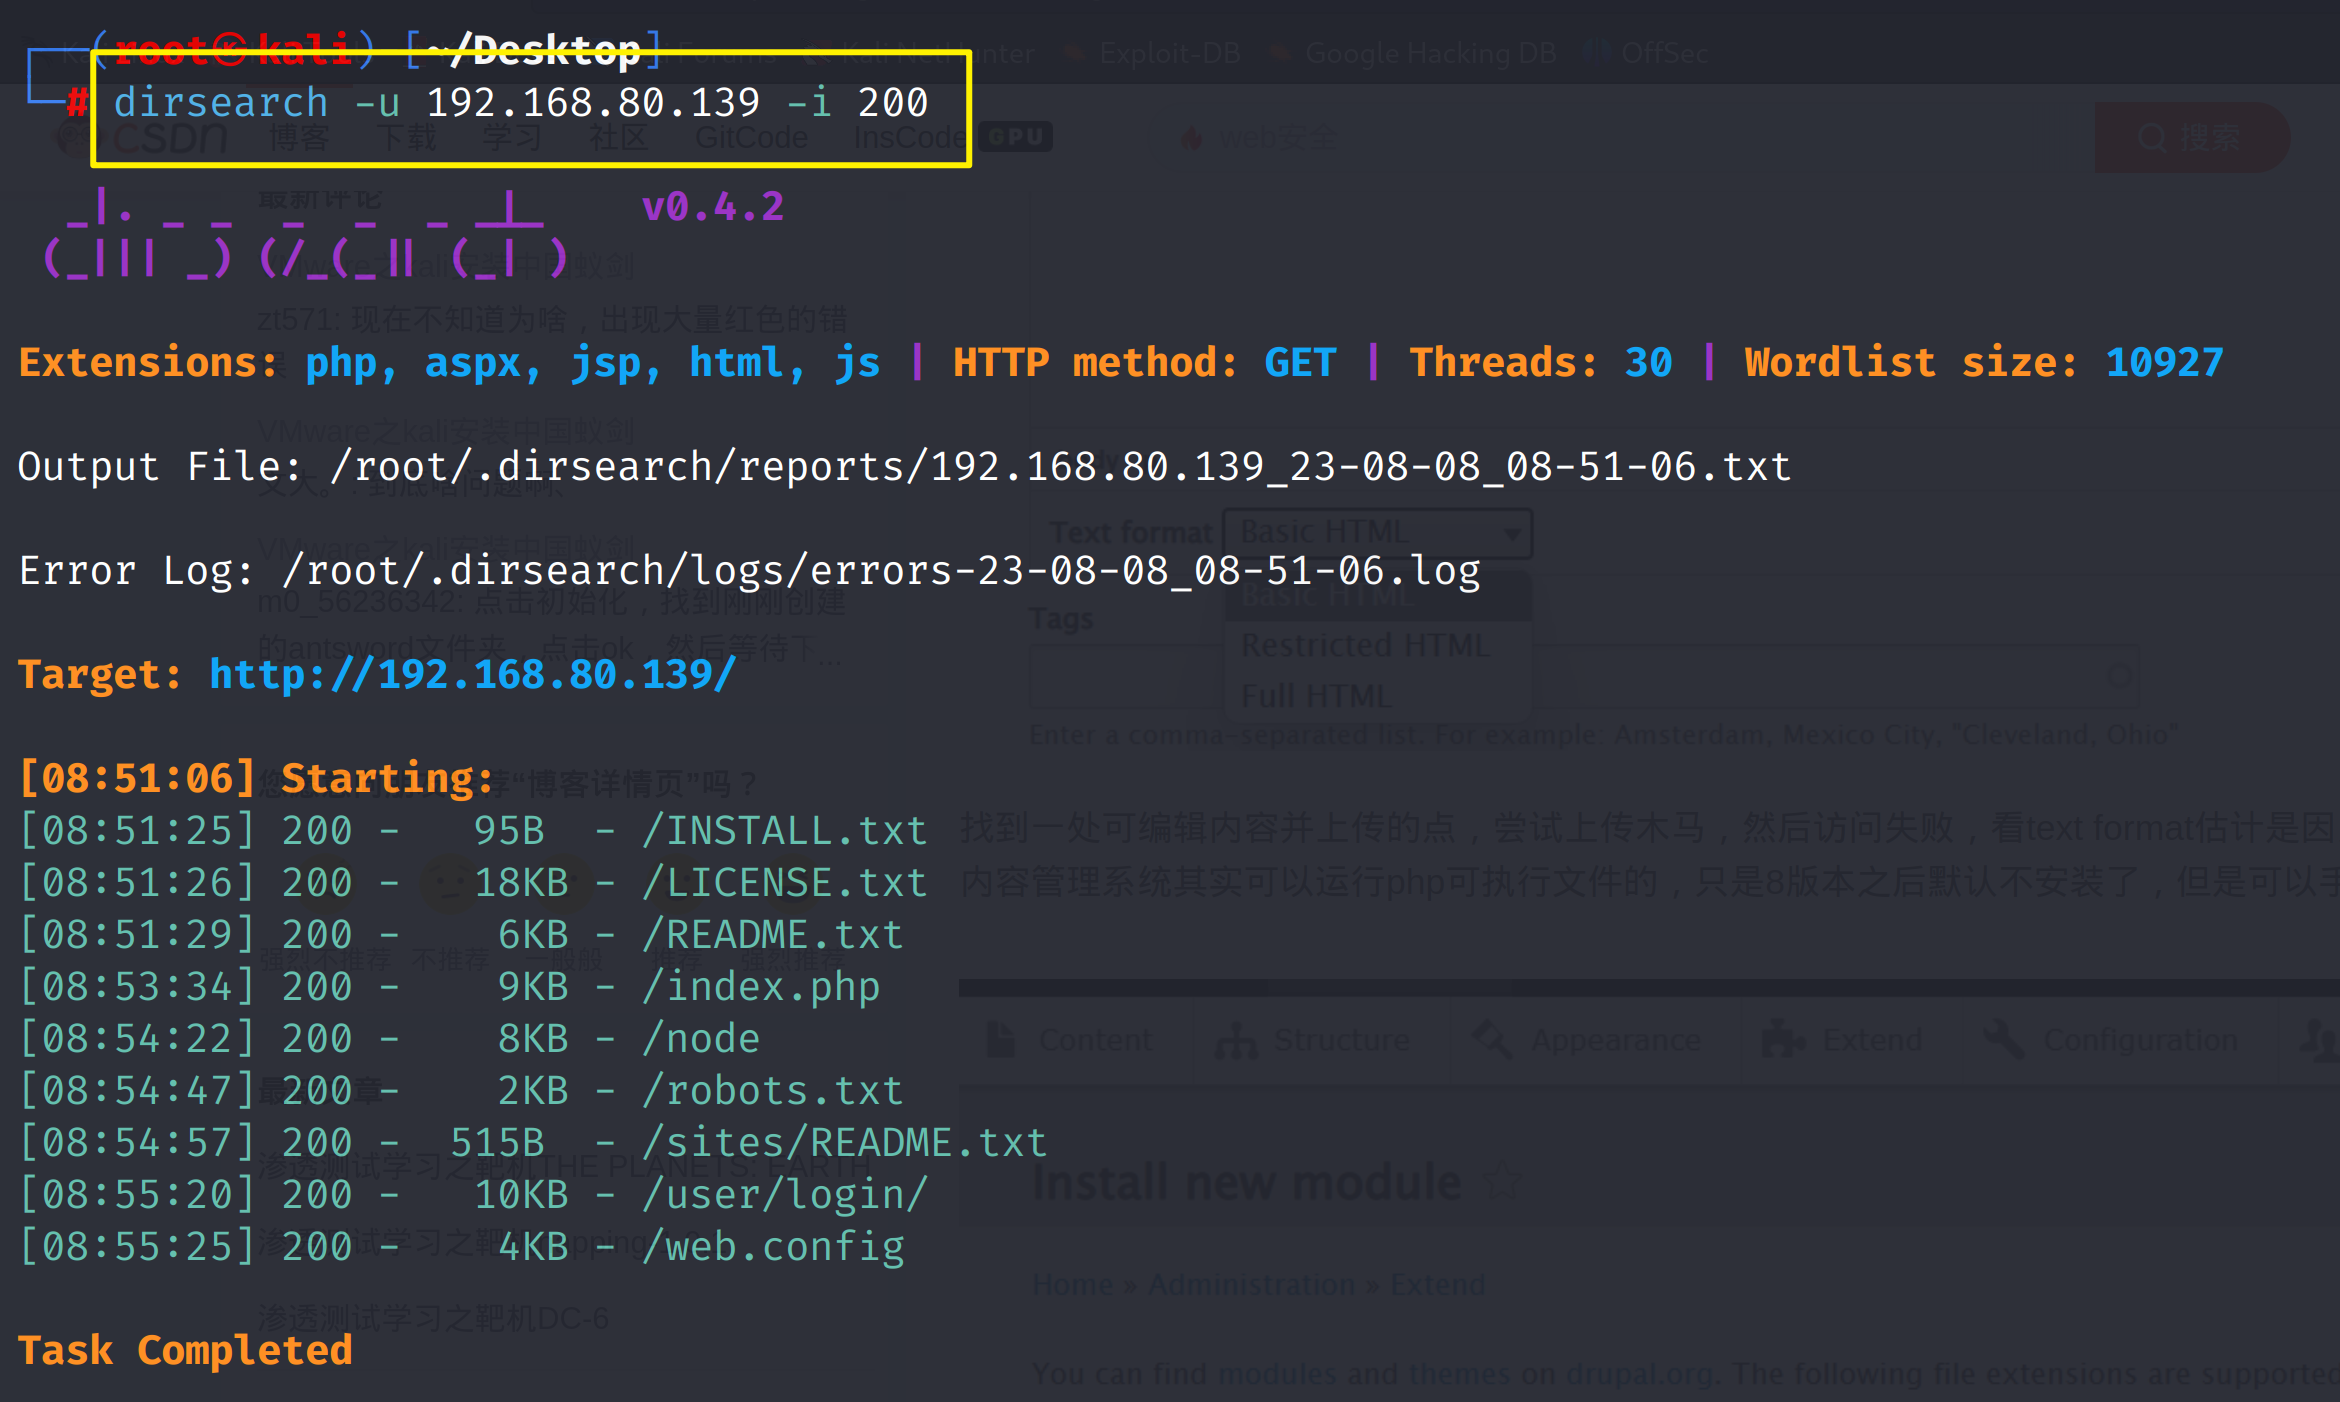Viewport: 2340px width, 1402px height.
Task: Click the star beside Install new module
Action: point(1502,1184)
